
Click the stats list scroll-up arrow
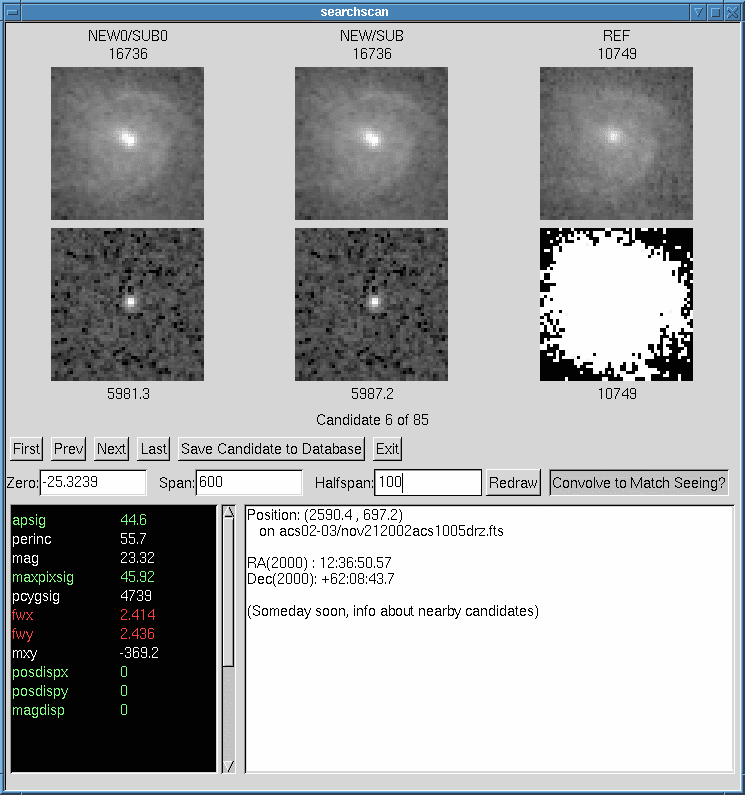tap(228, 513)
